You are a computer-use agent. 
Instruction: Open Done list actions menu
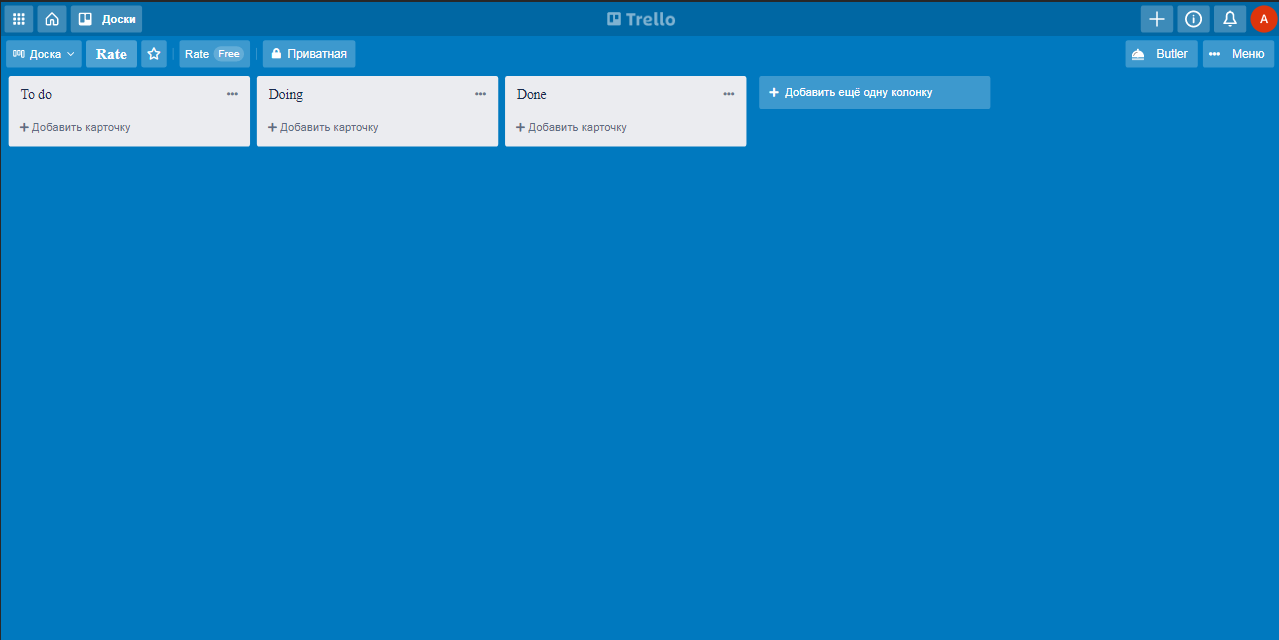pyautogui.click(x=728, y=94)
